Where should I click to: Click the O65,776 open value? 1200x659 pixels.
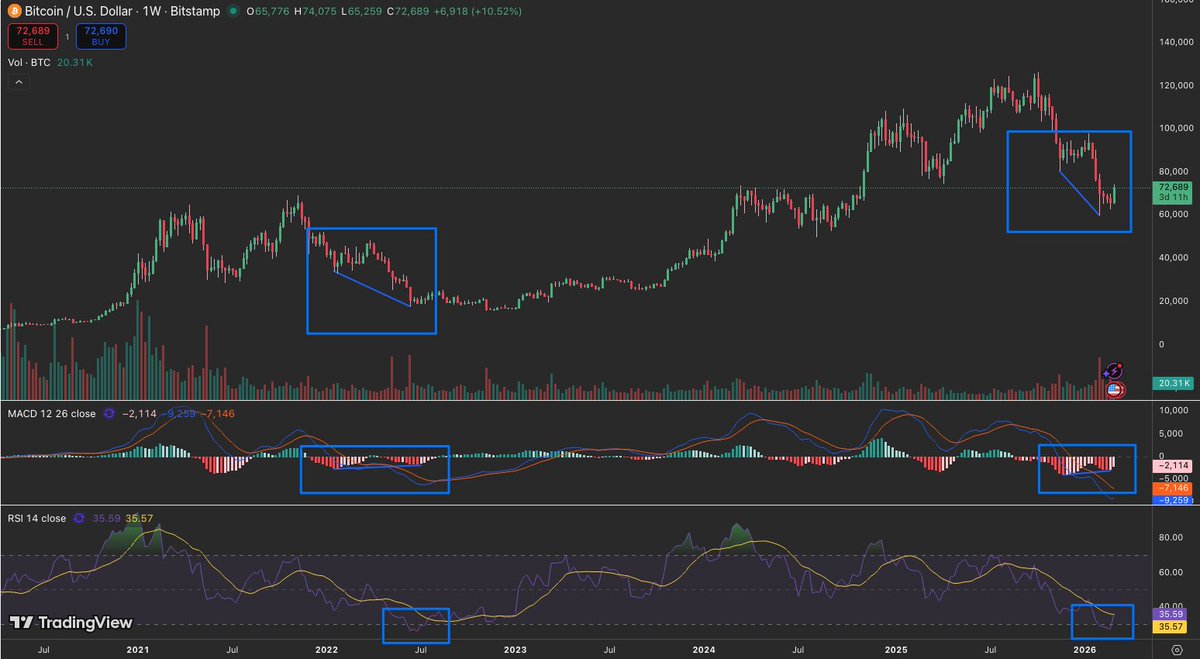click(267, 11)
